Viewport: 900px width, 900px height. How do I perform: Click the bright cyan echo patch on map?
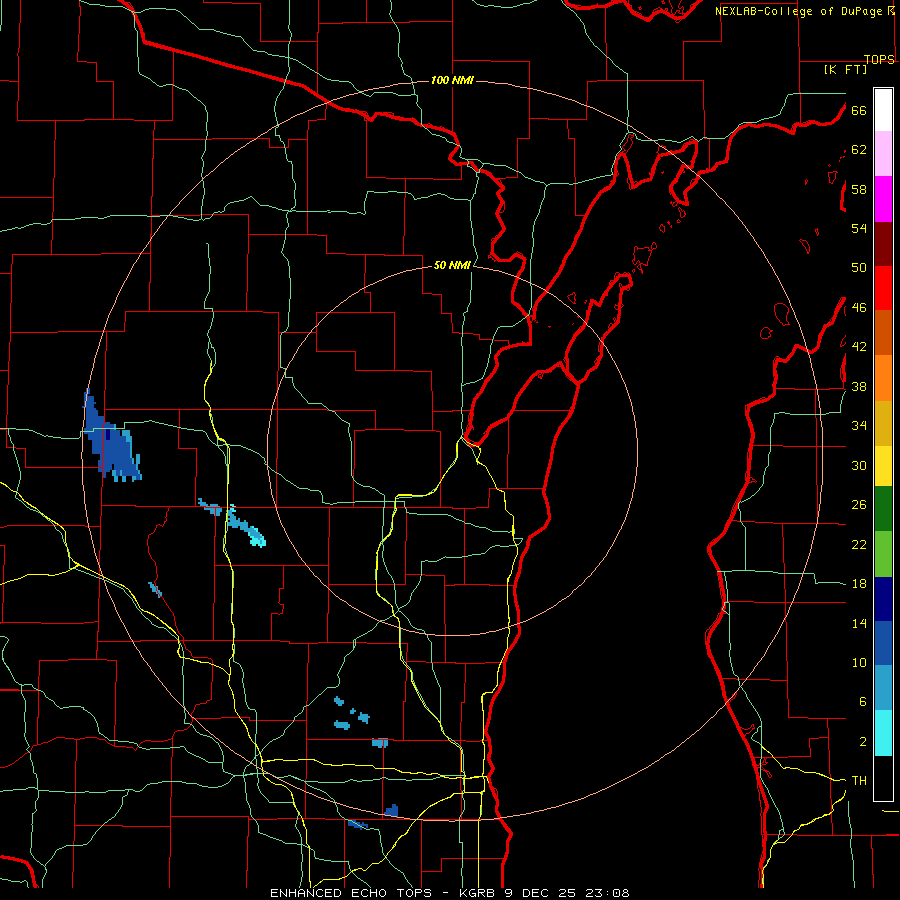tap(257, 540)
